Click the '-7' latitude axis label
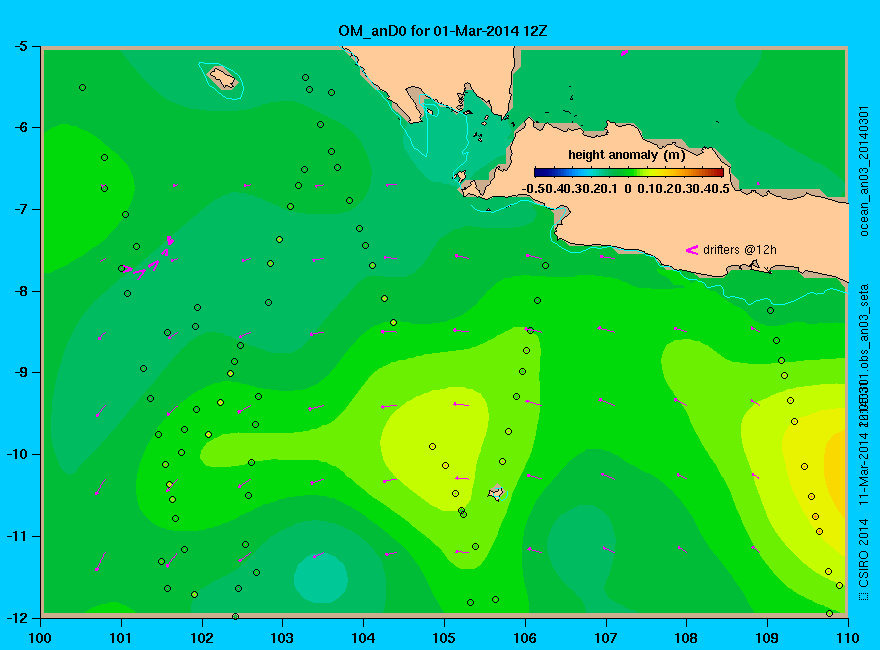The width and height of the screenshot is (880, 650). click(20, 209)
